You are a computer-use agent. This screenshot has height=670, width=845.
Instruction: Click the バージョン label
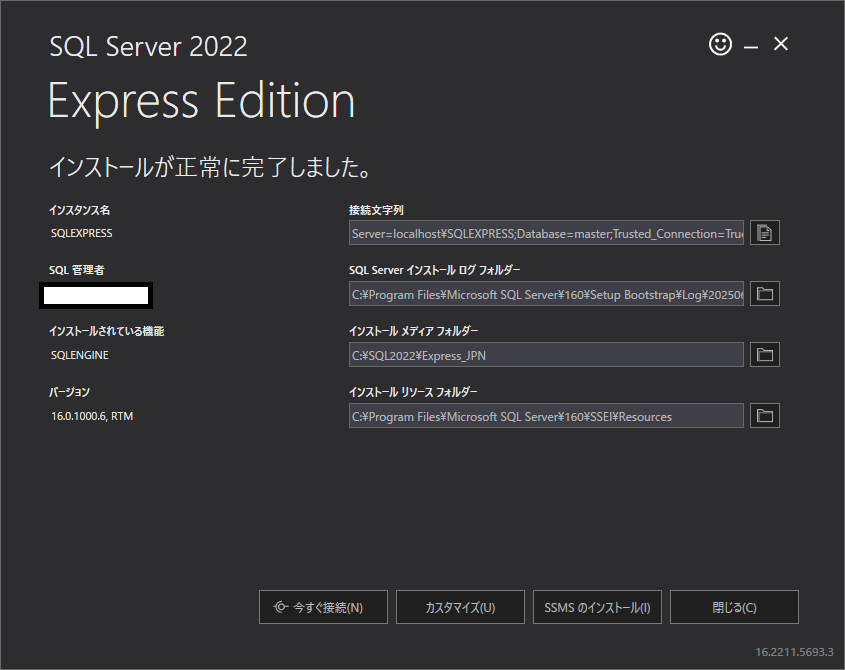70,392
